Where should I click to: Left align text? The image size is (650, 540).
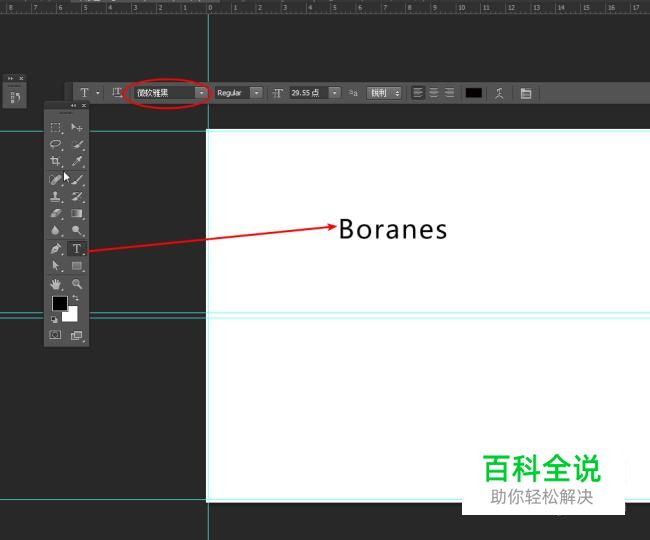[x=418, y=93]
